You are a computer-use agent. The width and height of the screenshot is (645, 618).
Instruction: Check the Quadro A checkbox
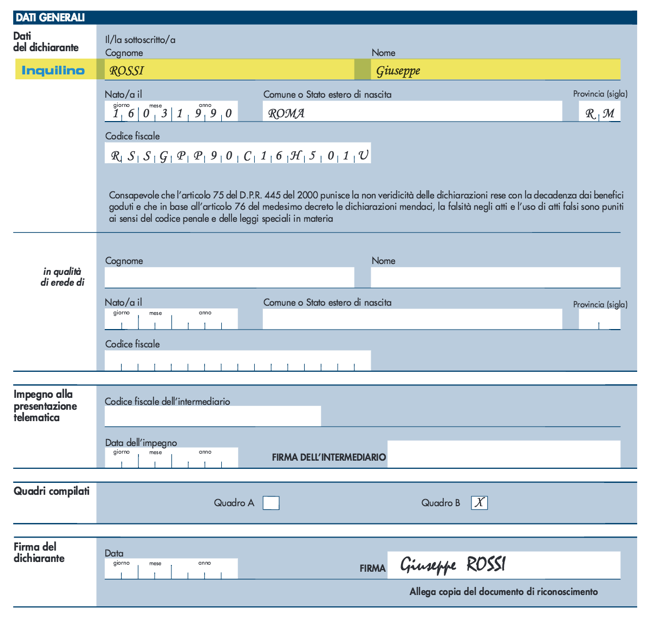point(270,503)
